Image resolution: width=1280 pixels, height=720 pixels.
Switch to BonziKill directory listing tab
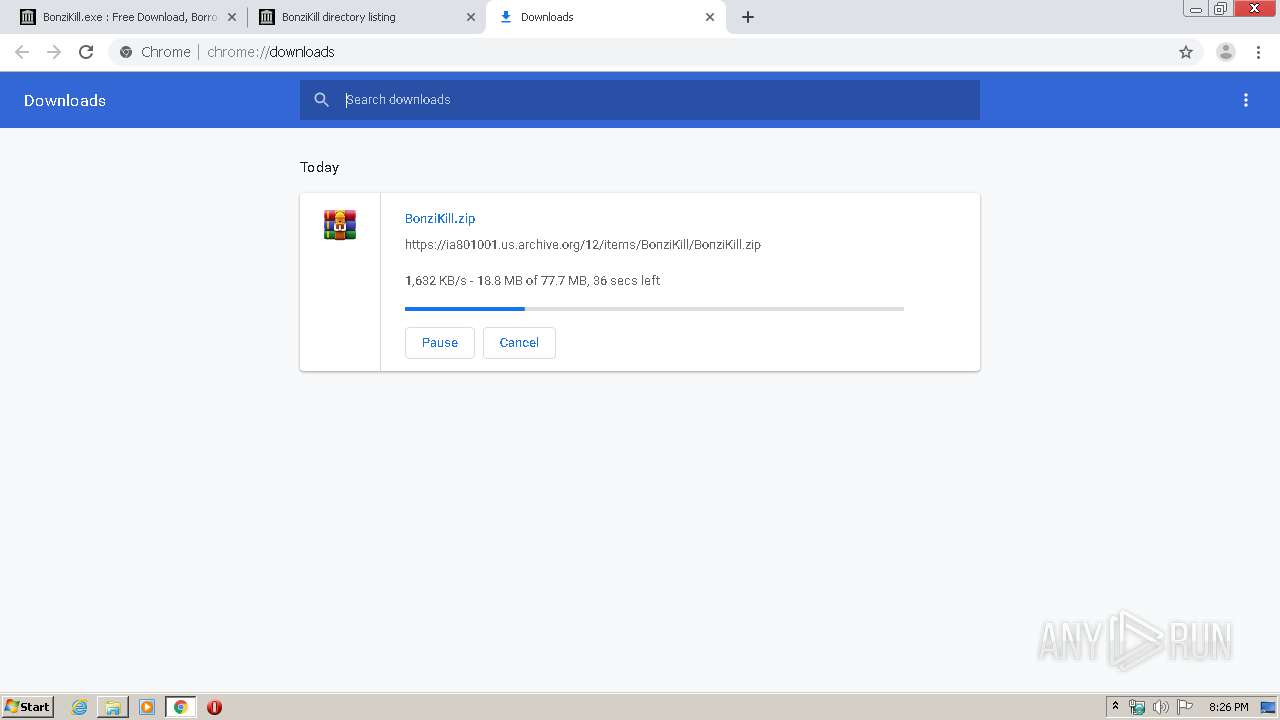pyautogui.click(x=365, y=17)
